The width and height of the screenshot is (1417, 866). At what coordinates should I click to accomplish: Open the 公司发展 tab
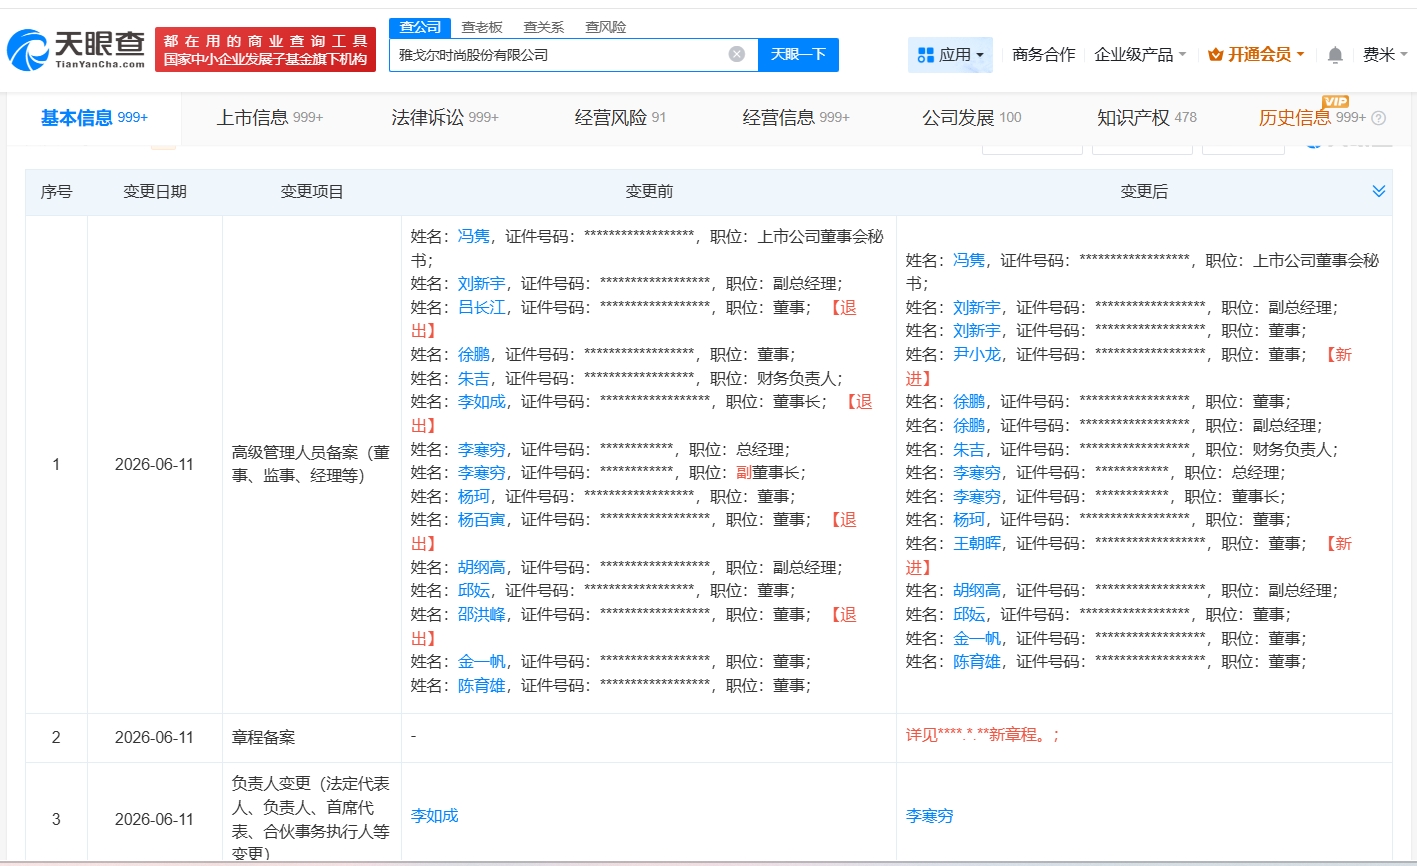coord(972,118)
